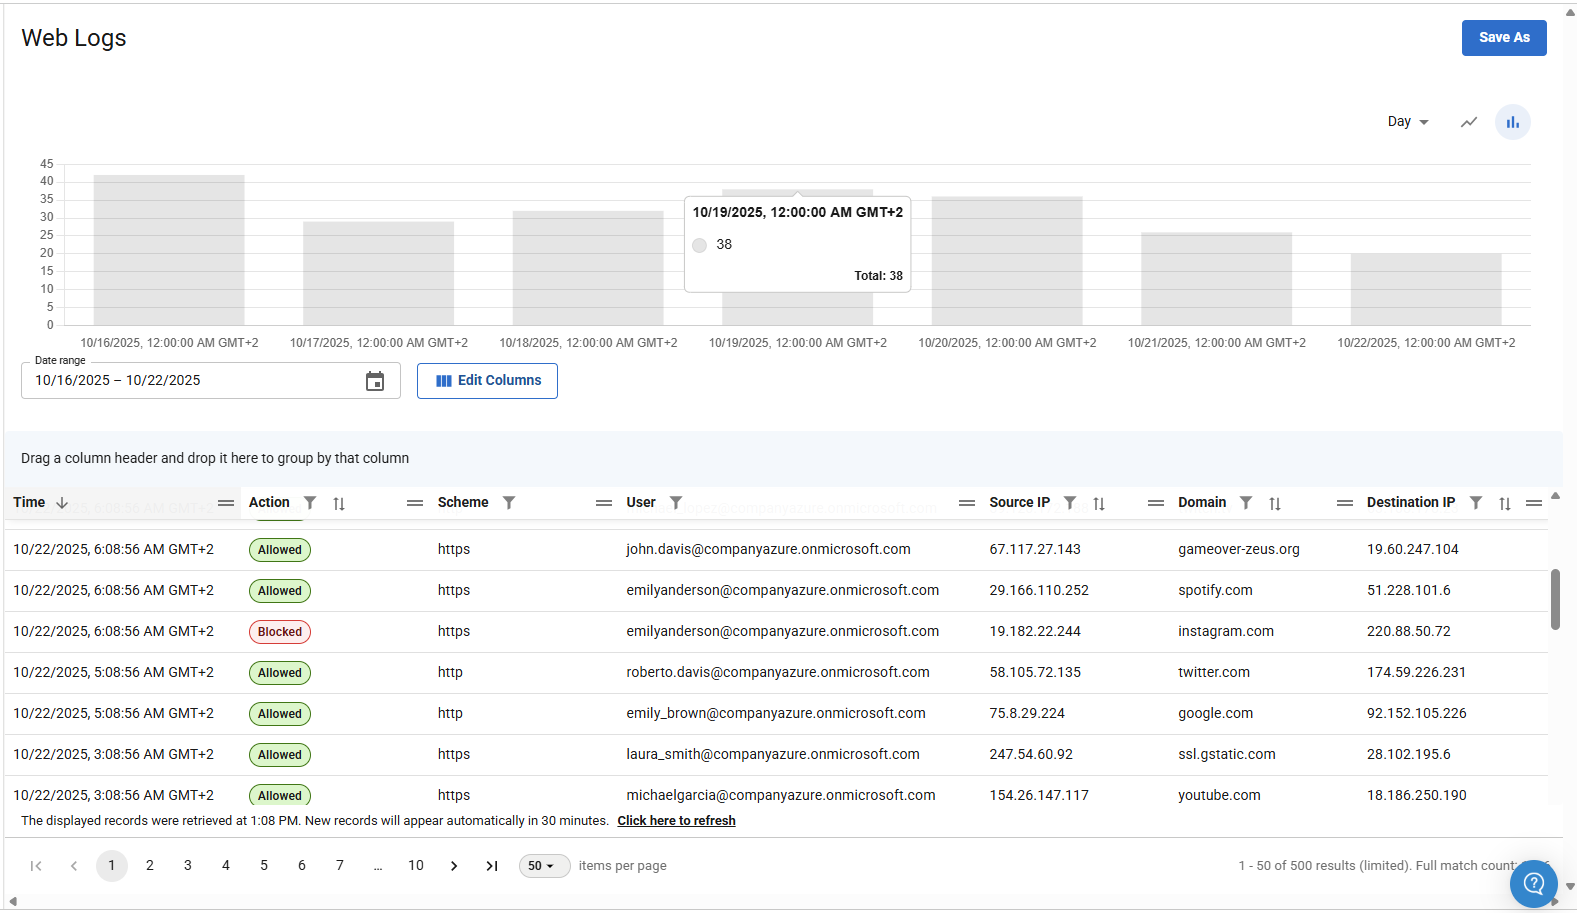The width and height of the screenshot is (1577, 913).
Task: Go to page 10 of results
Action: (x=416, y=866)
